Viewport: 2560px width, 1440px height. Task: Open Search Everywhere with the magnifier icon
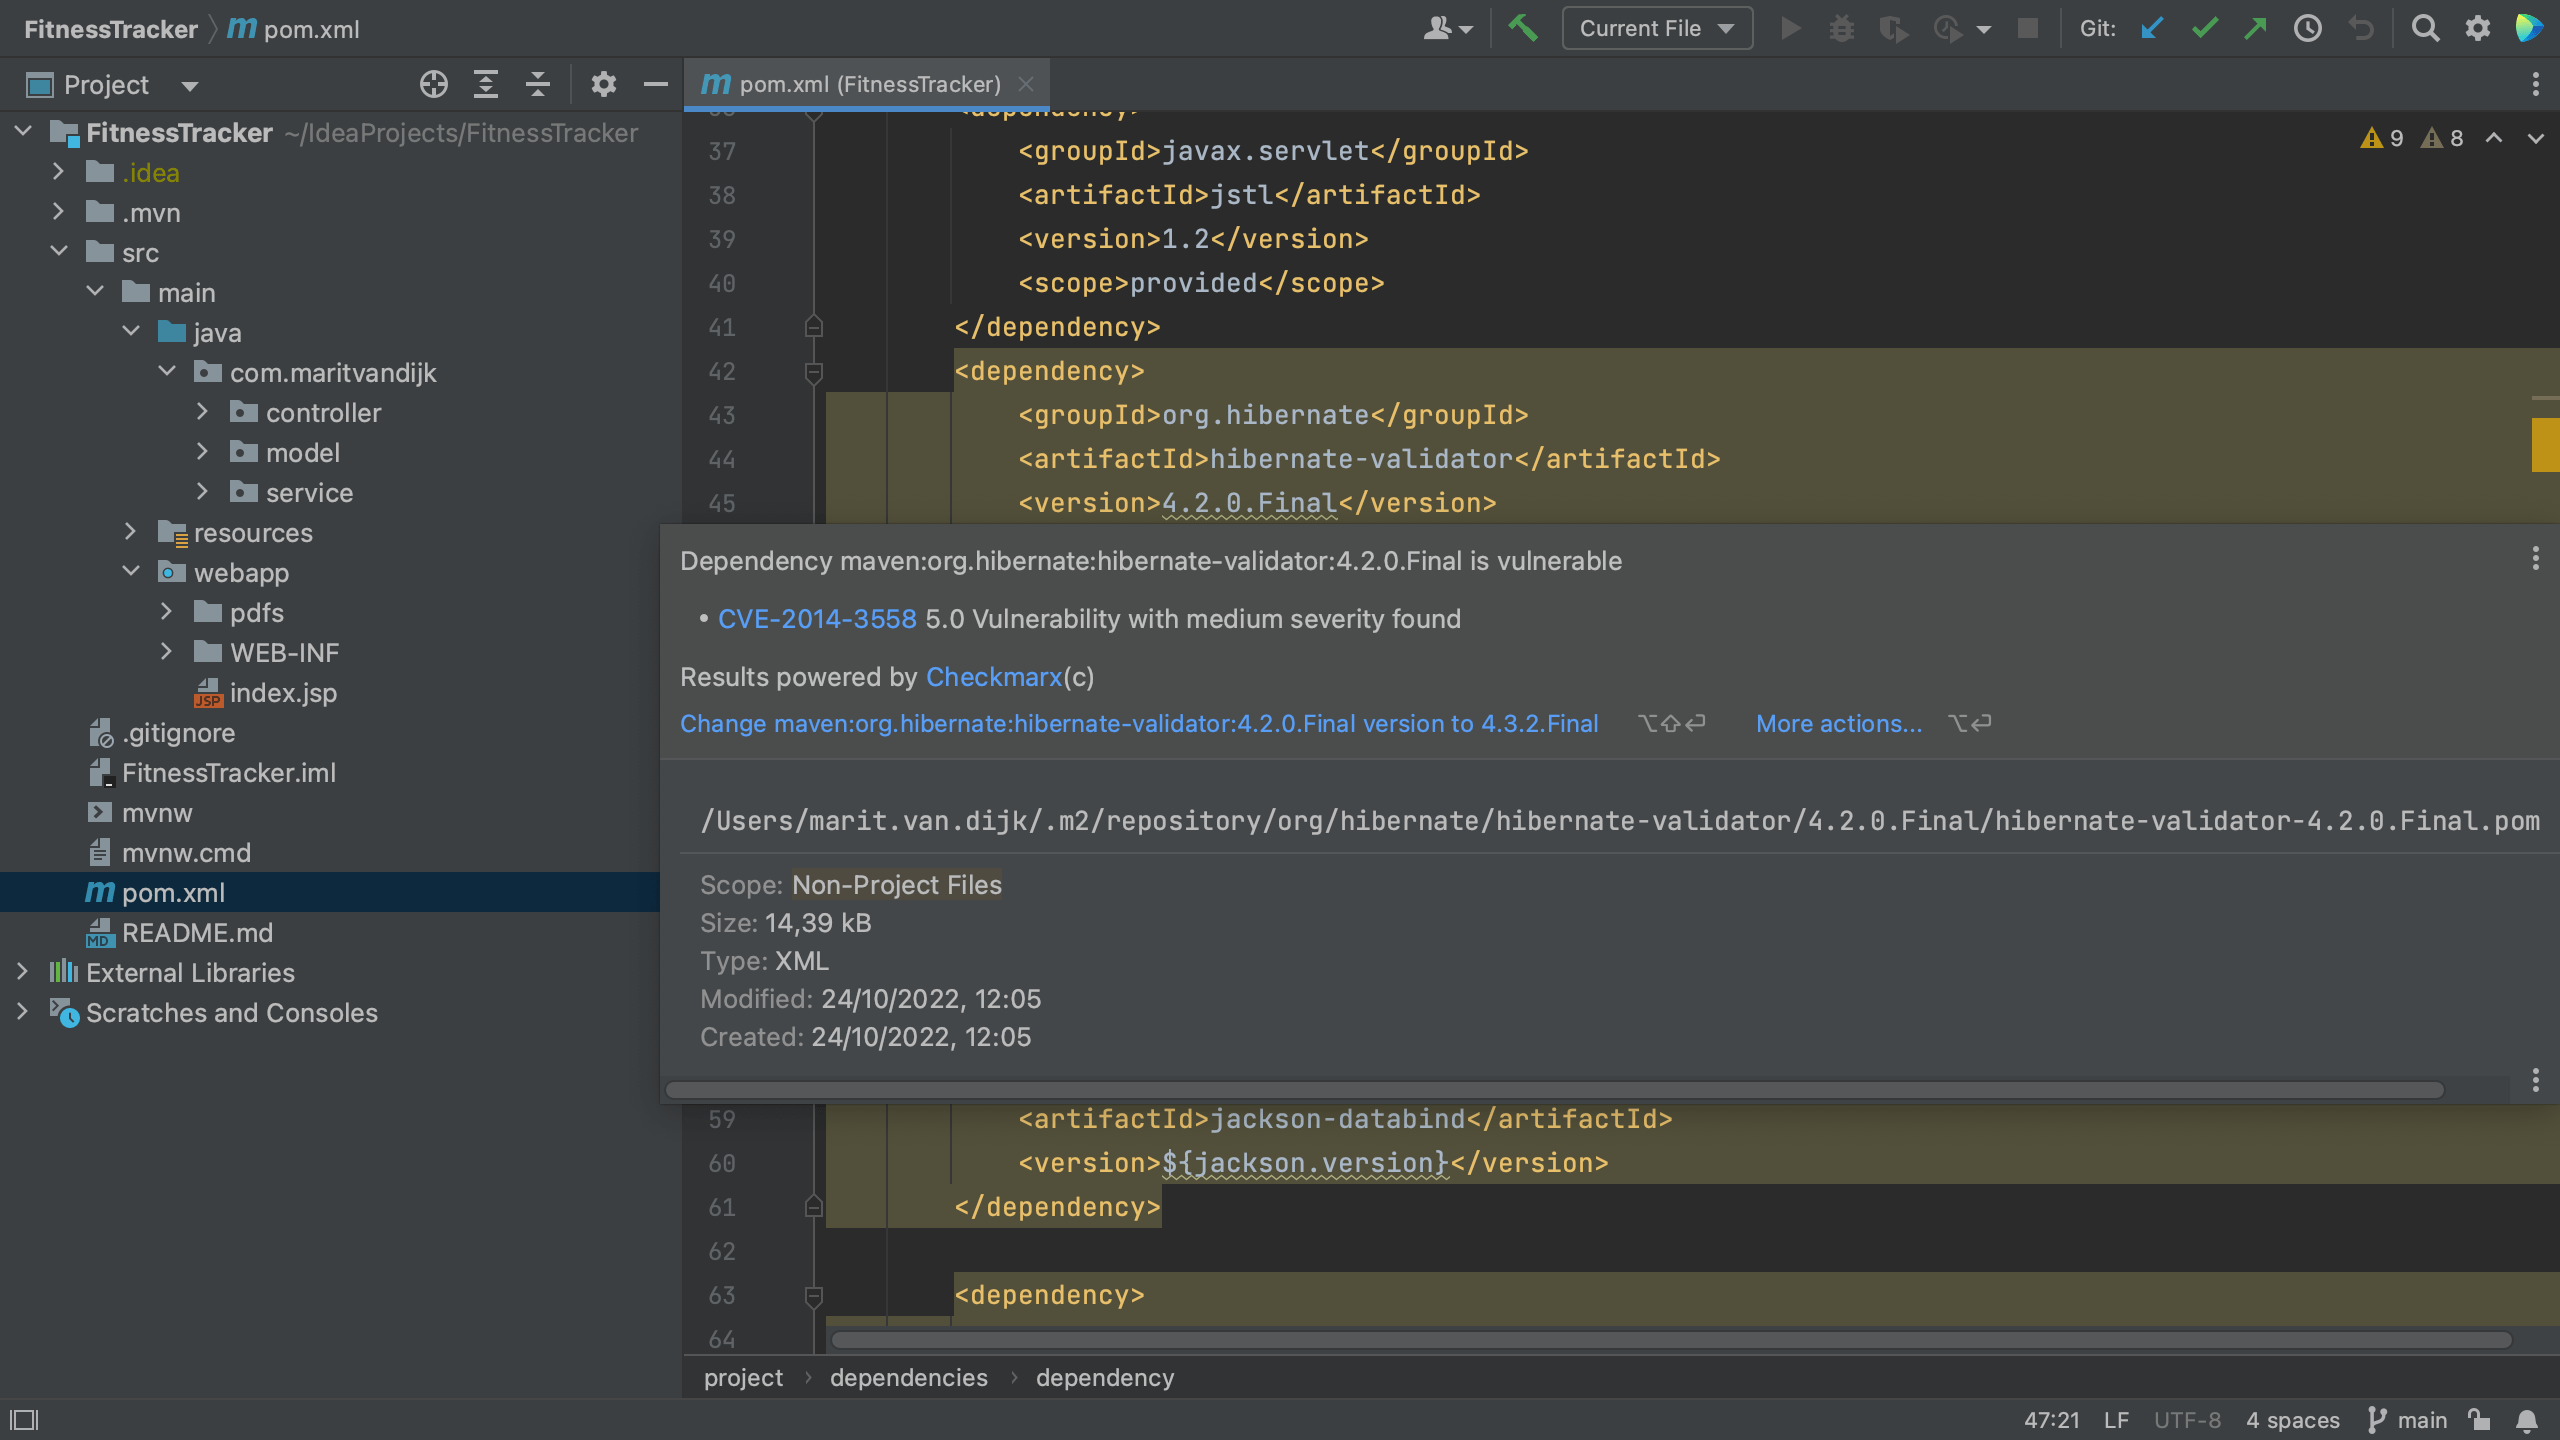(2427, 28)
